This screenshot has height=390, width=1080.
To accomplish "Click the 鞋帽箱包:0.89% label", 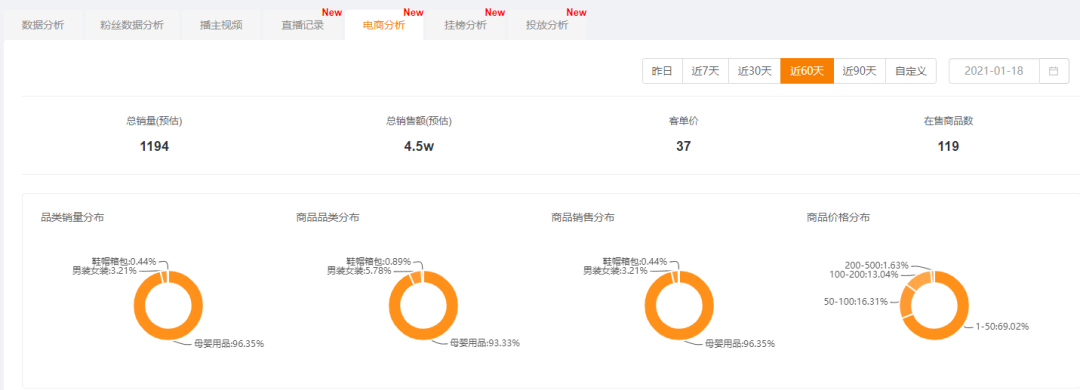I will tap(378, 262).
